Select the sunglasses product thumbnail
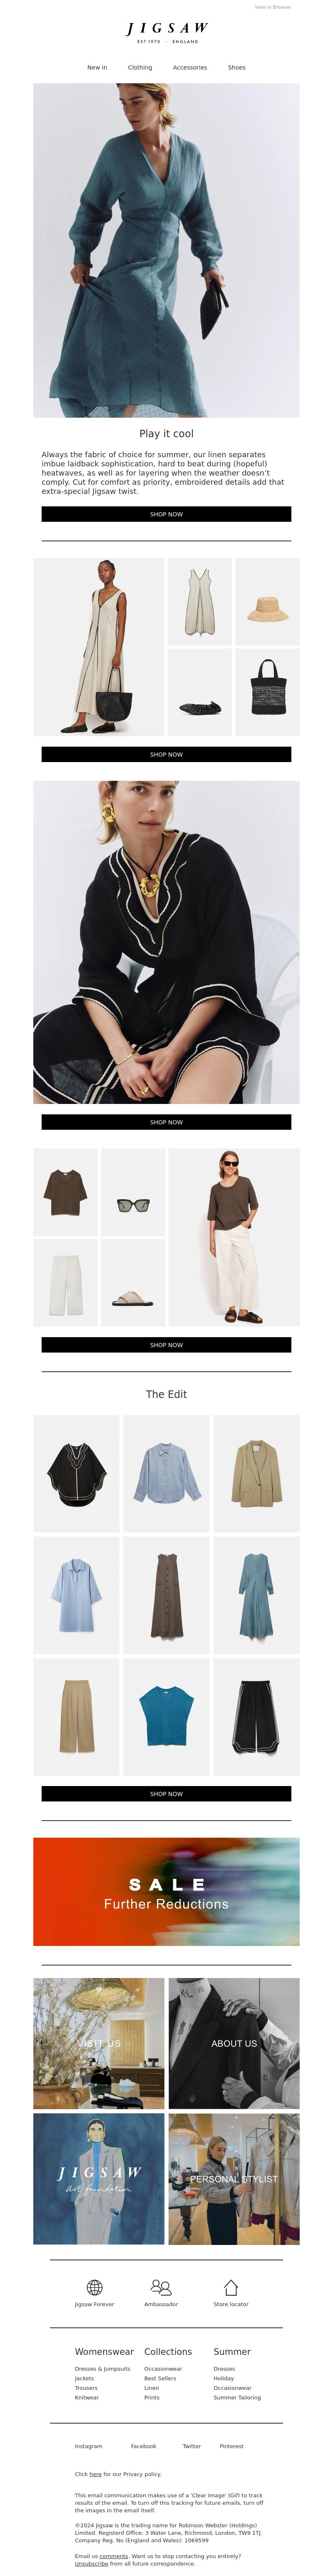333x2576 pixels. (x=133, y=1192)
